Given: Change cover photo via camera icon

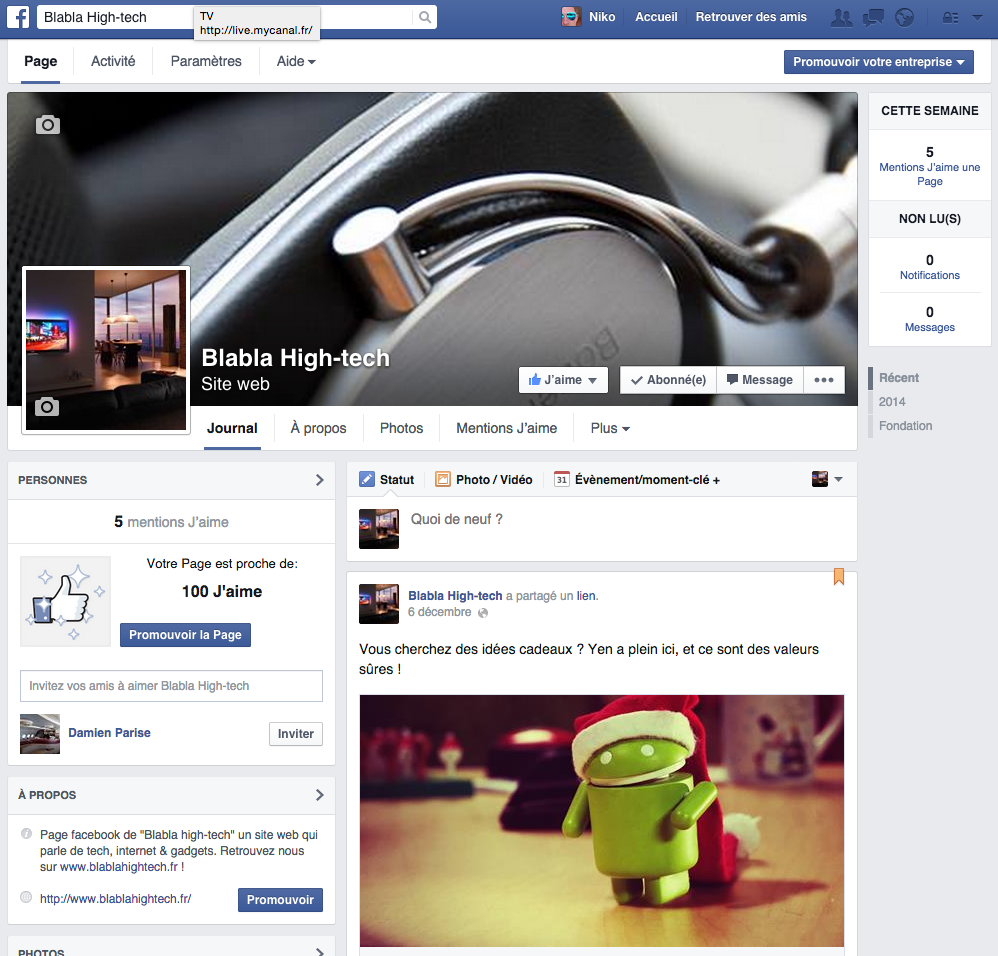Looking at the screenshot, I should tap(48, 125).
